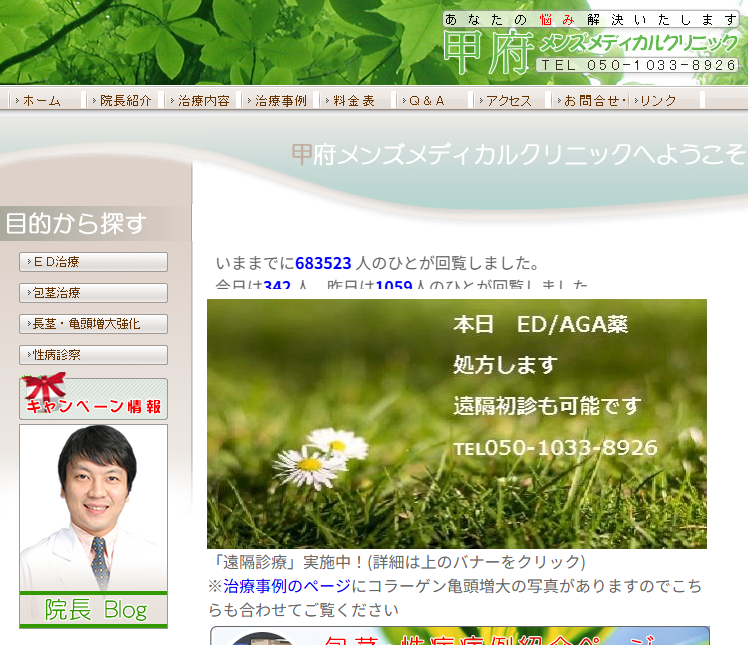Click the ED/AGA薬 daisy banner image

pyautogui.click(x=456, y=423)
